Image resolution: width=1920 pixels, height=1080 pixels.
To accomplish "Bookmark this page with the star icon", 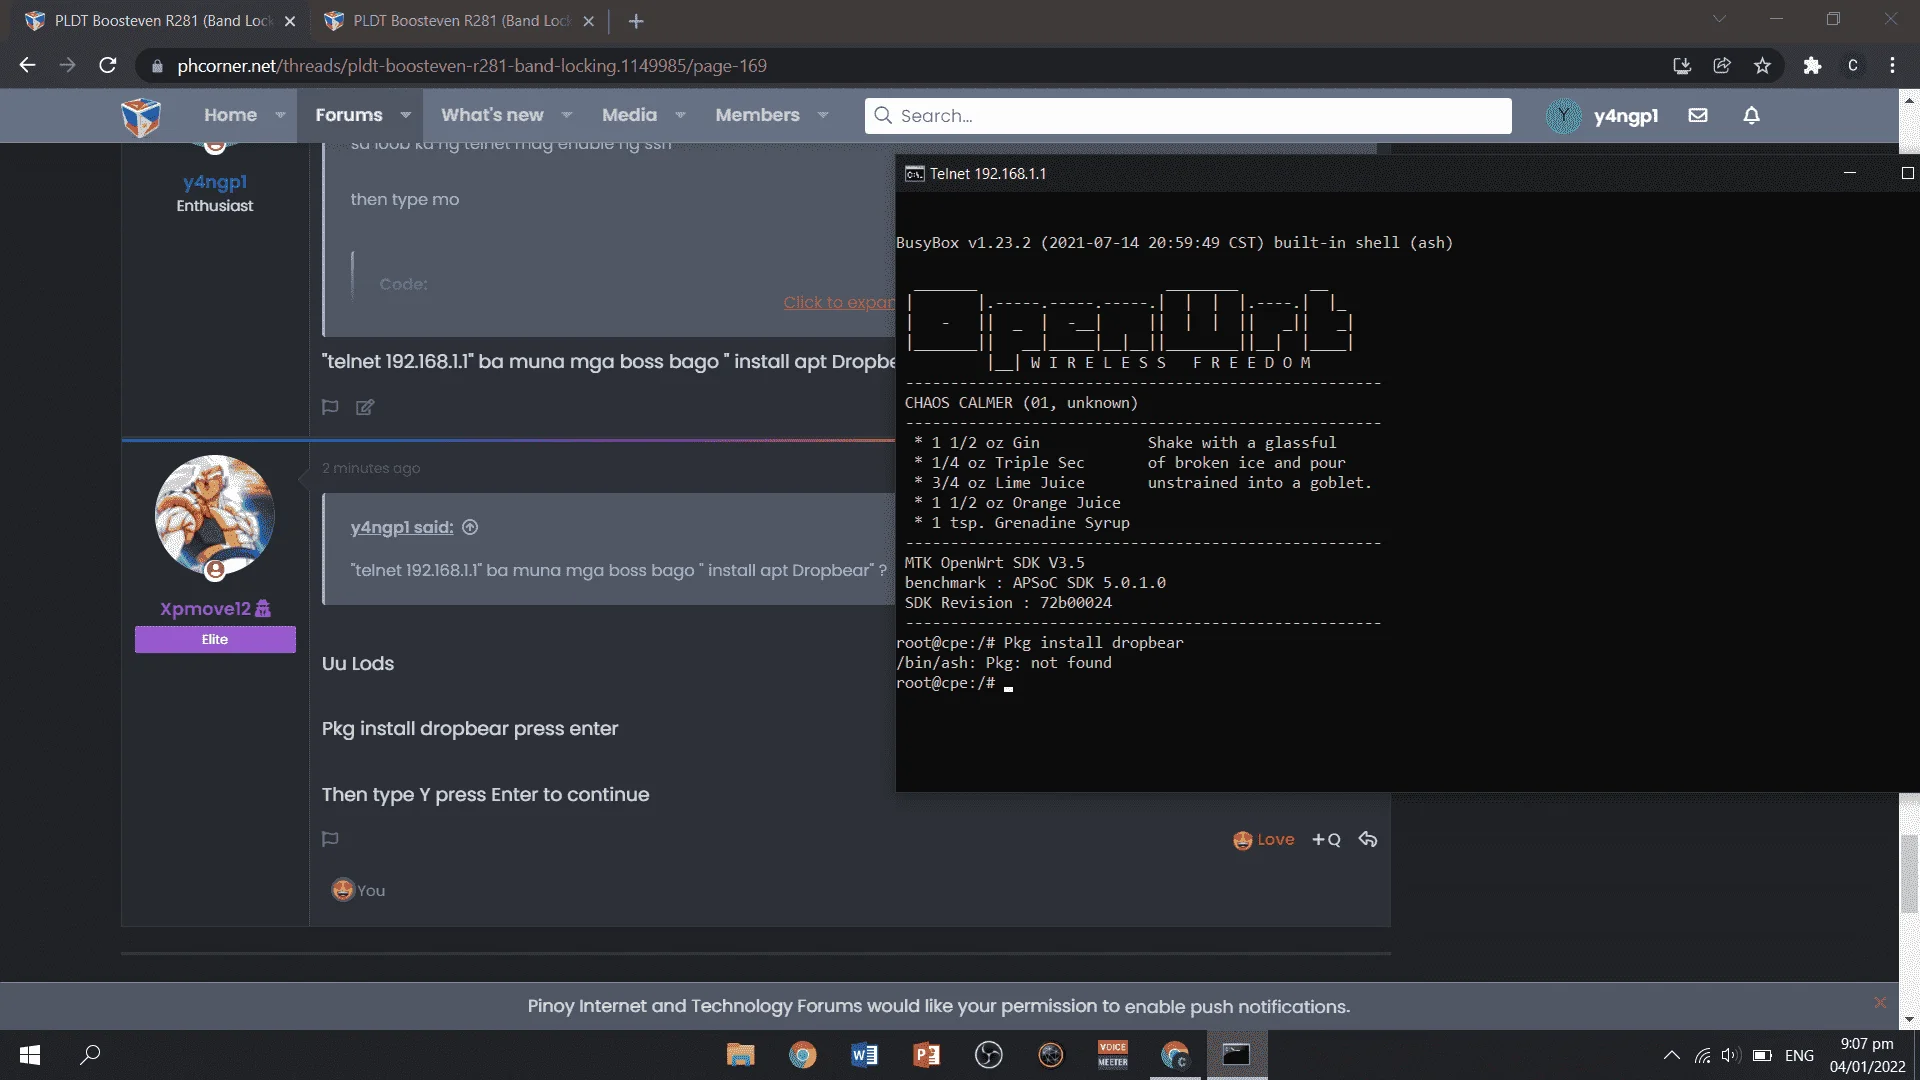I will (1762, 66).
